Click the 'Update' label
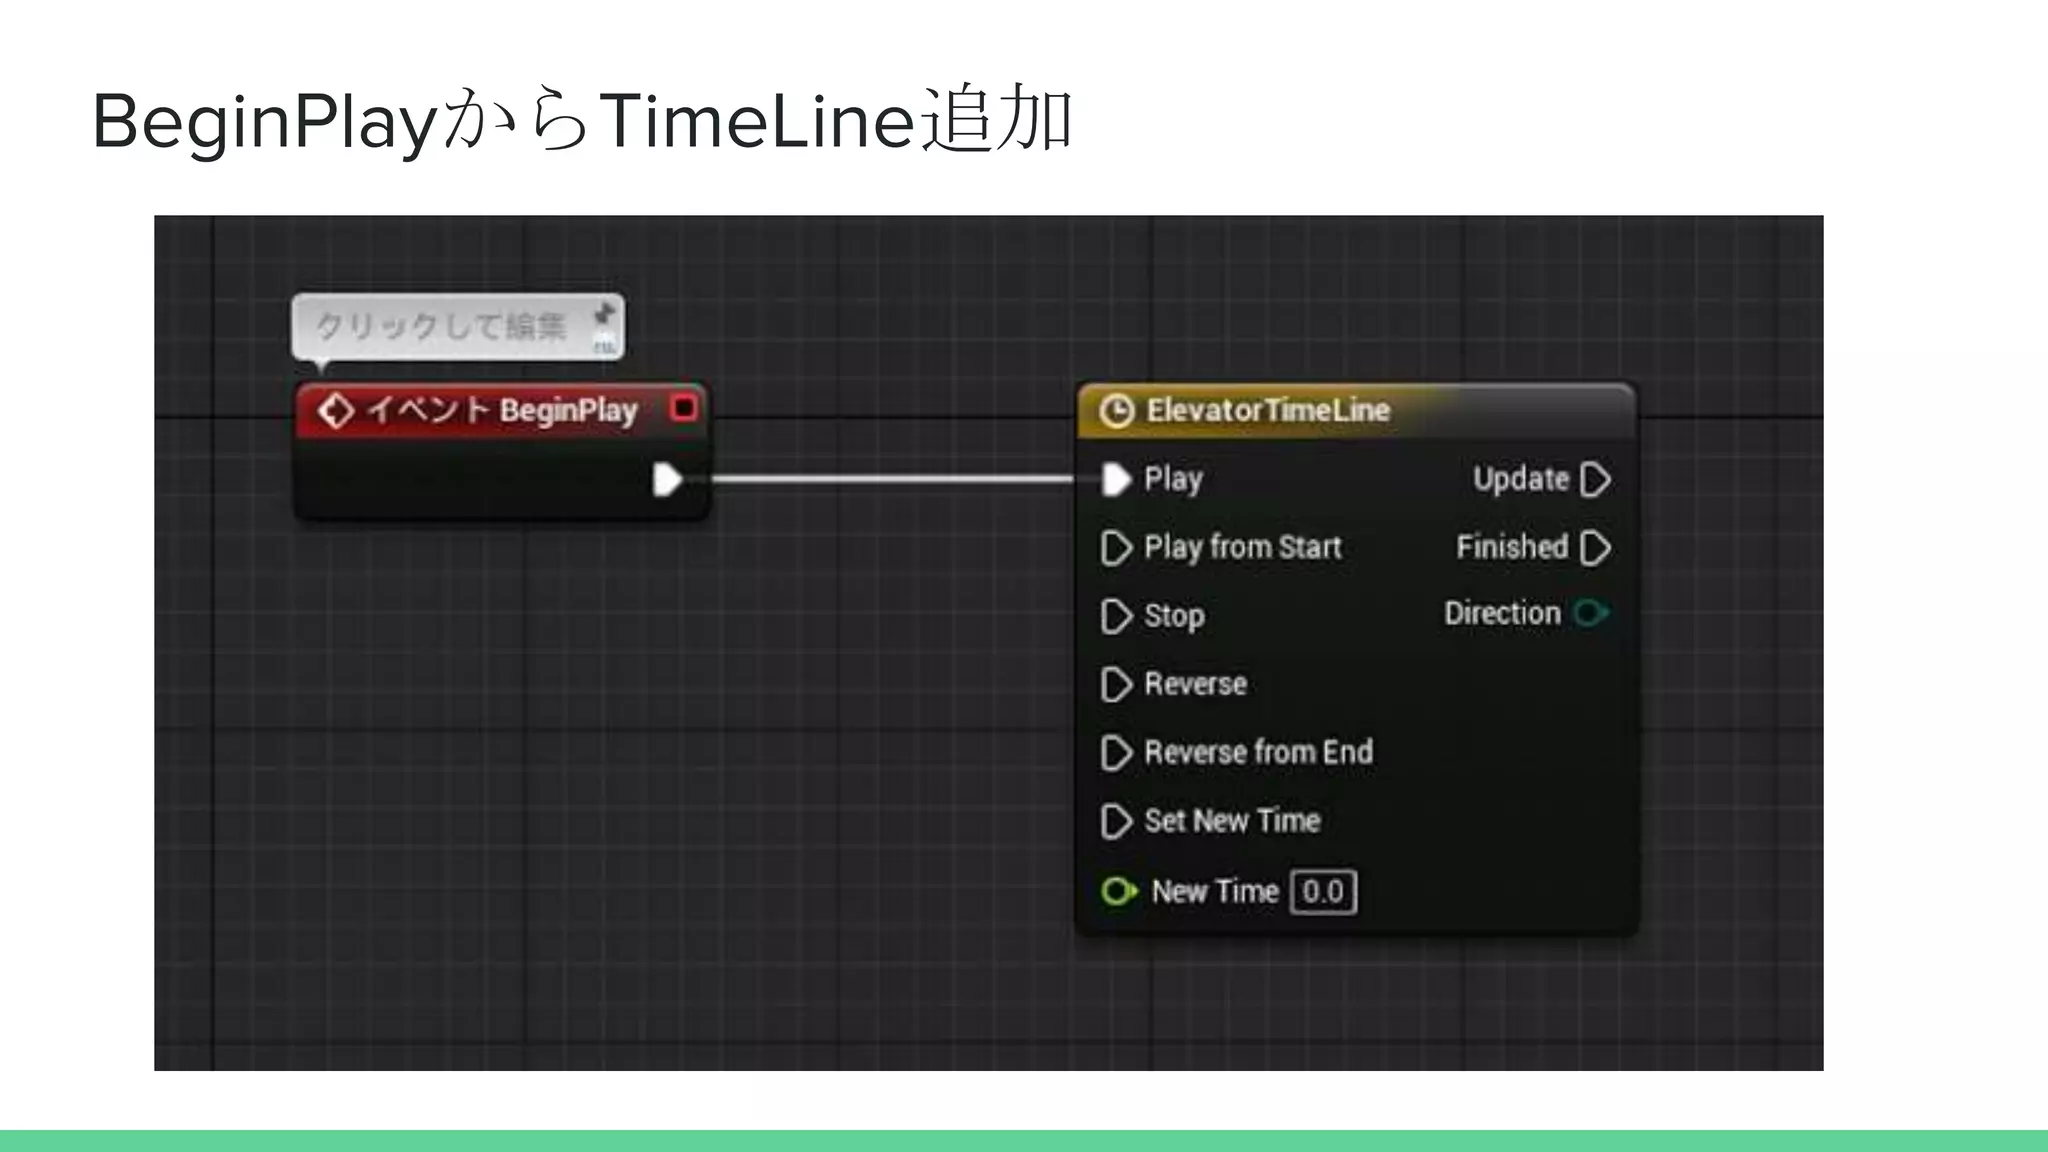The width and height of the screenshot is (2048, 1152). pyautogui.click(x=1521, y=480)
